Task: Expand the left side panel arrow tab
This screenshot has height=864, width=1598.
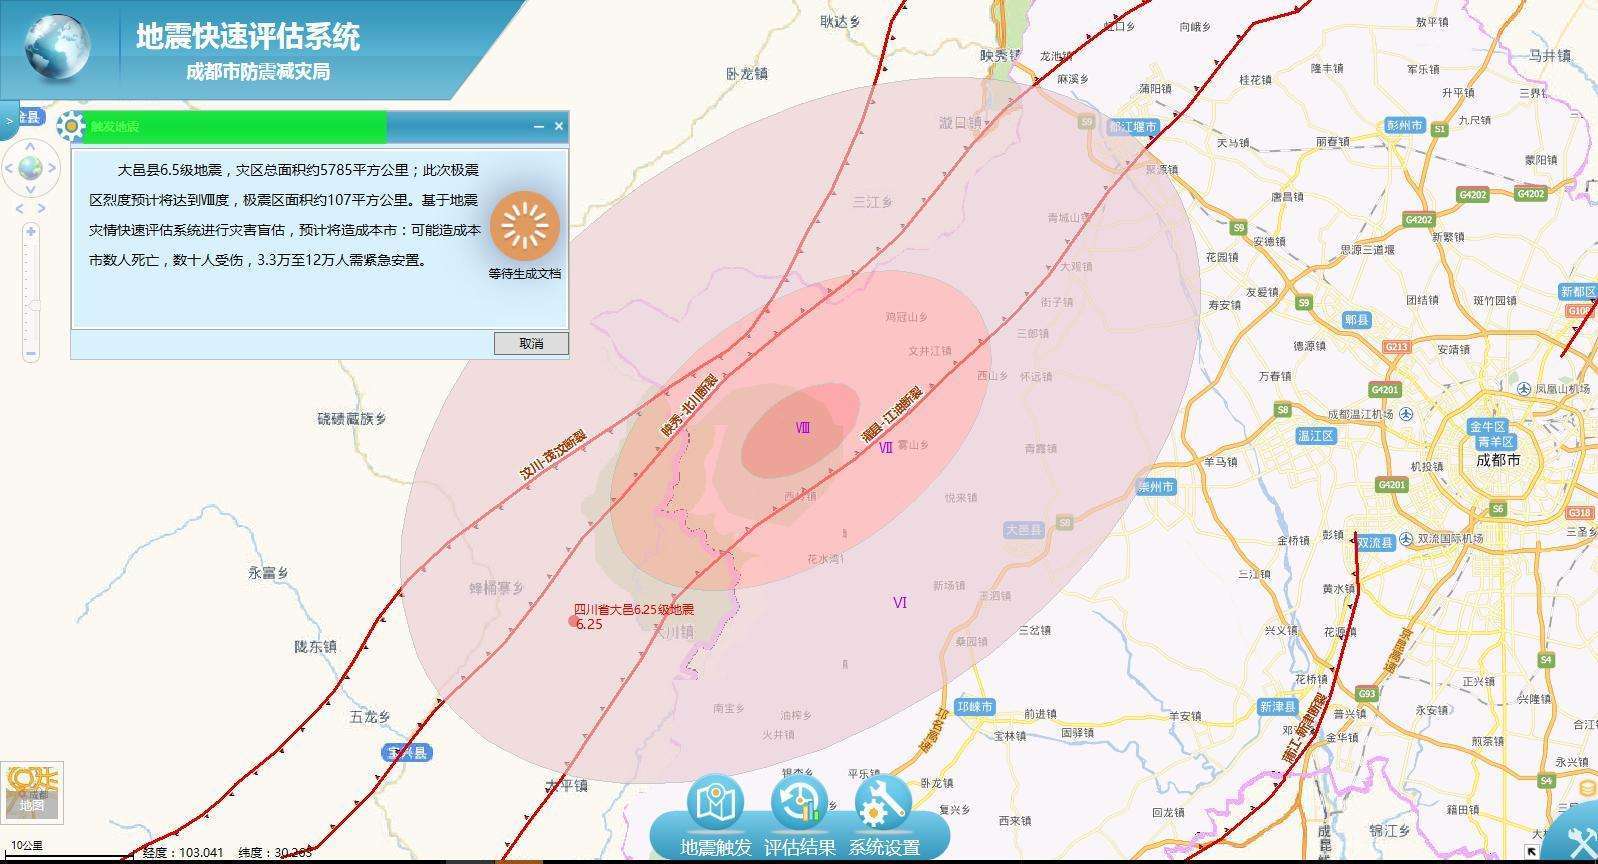Action: click(x=9, y=120)
